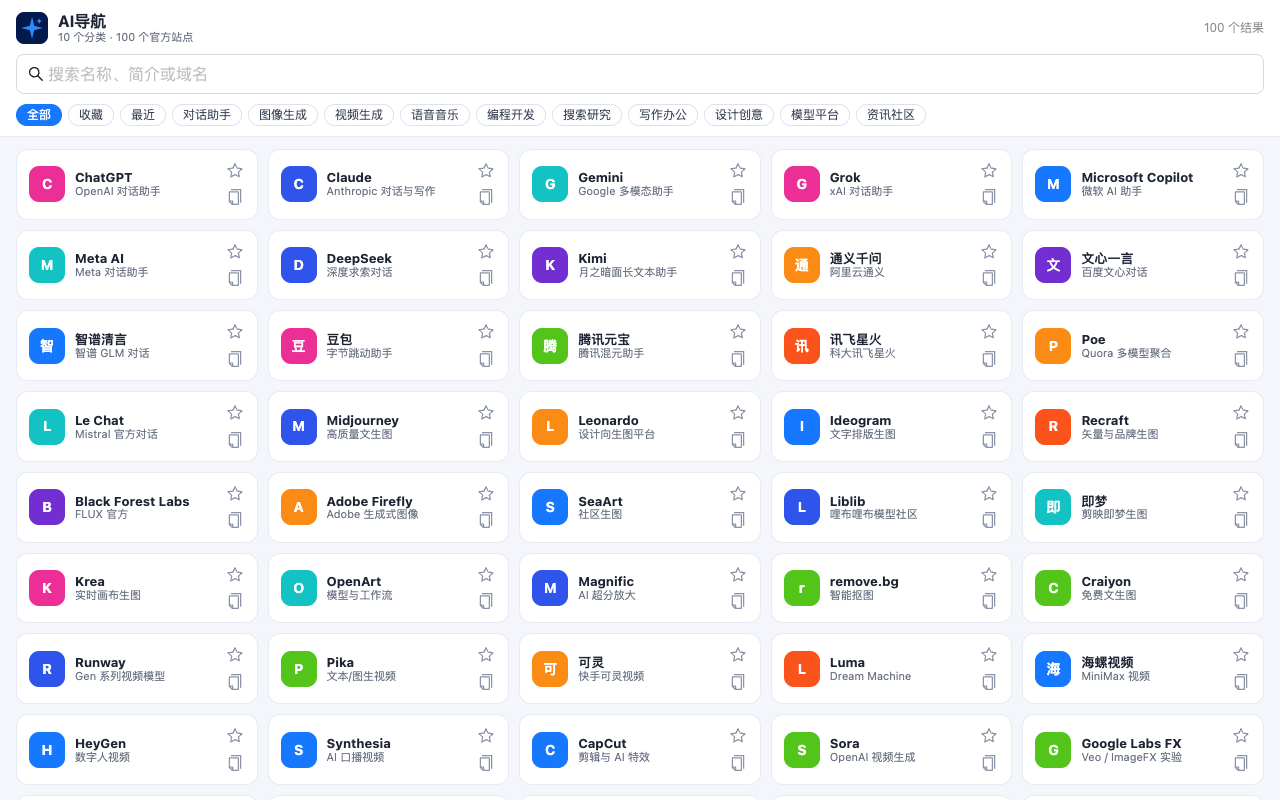
Task: Star the 讯飞星火 card
Action: (x=989, y=332)
